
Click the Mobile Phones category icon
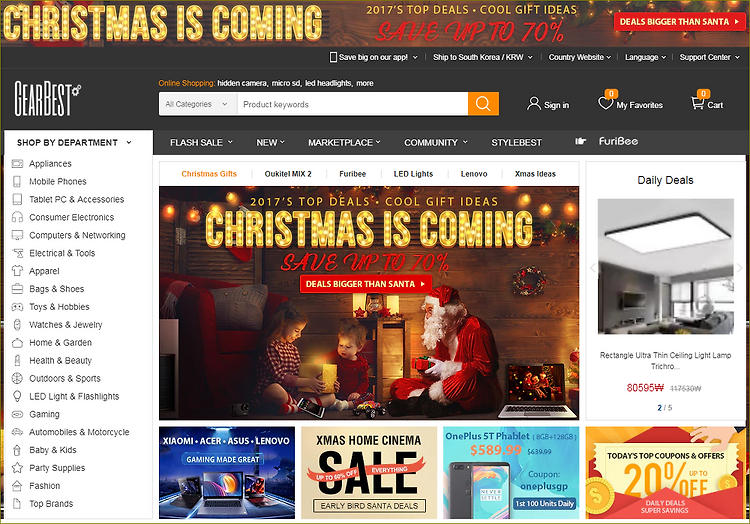(17, 182)
